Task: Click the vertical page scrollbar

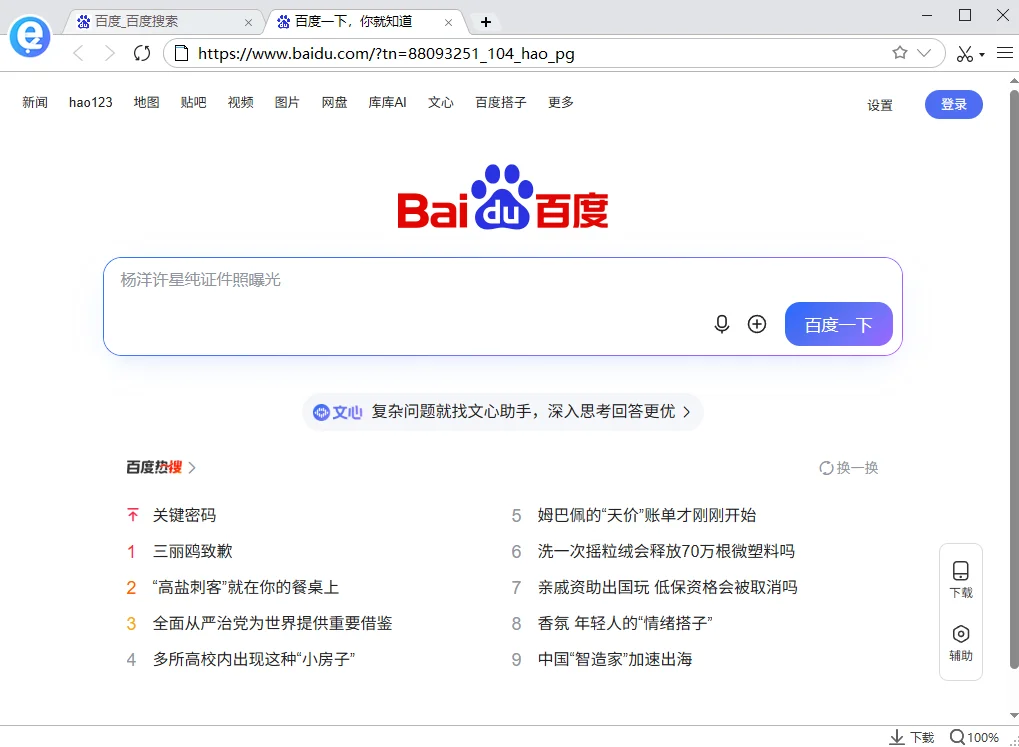Action: [1014, 380]
